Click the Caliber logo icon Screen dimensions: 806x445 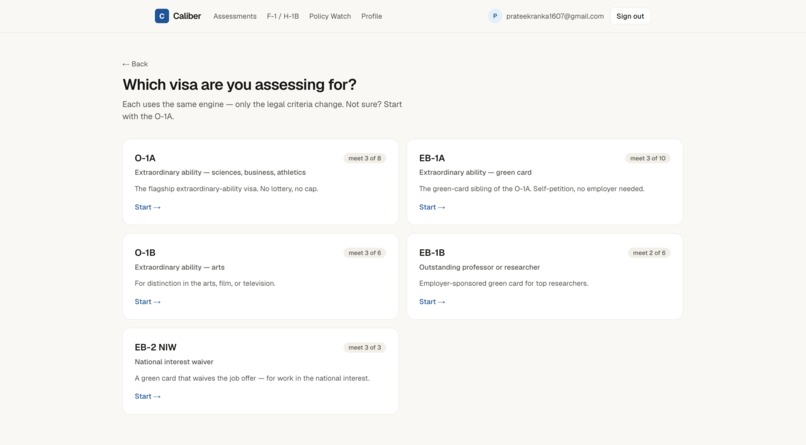coord(161,16)
